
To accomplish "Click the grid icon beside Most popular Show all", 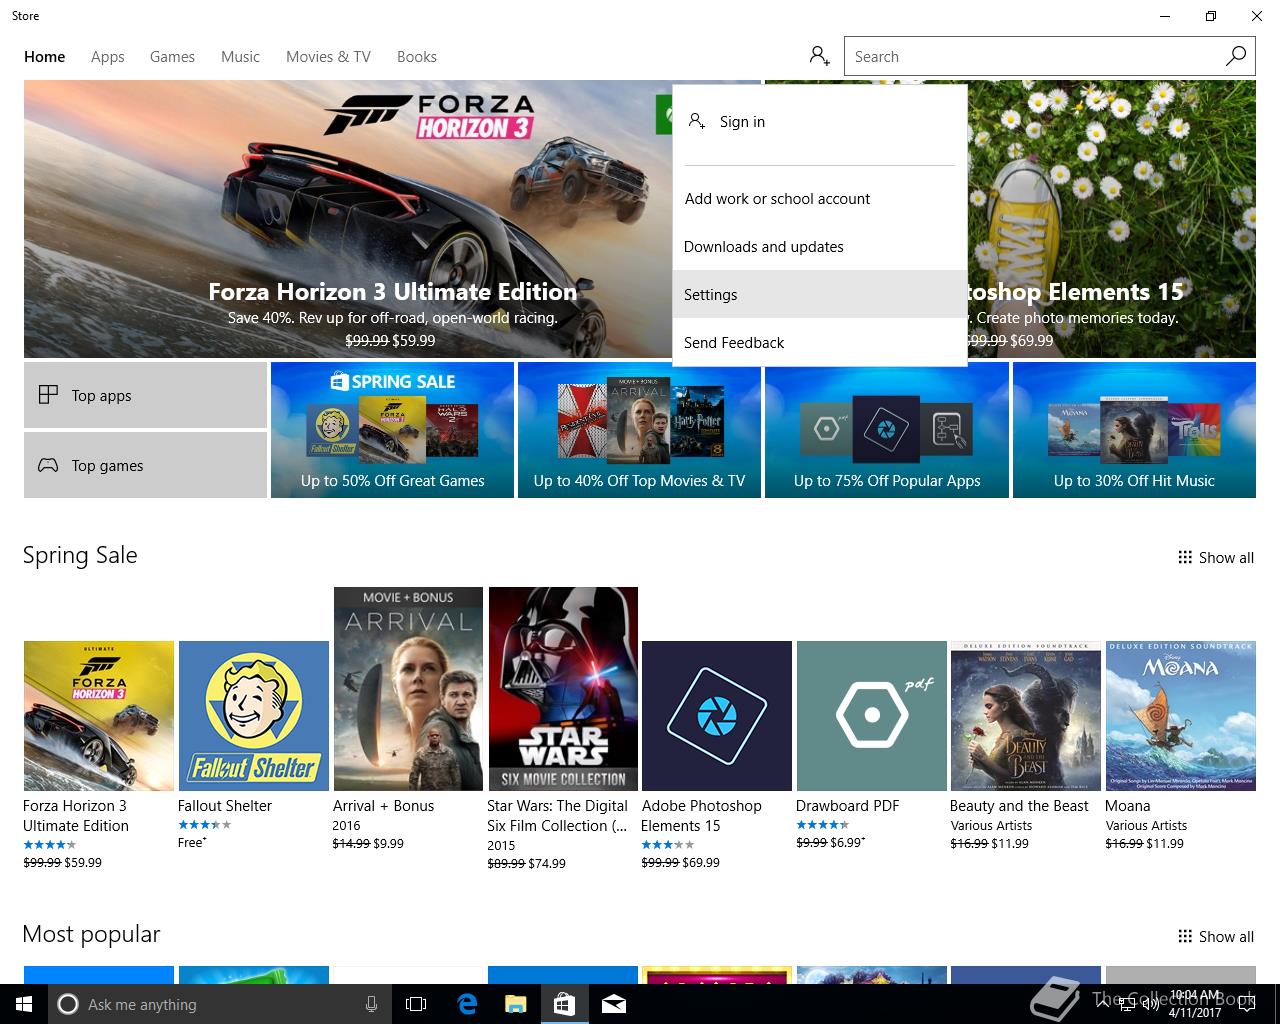I will (1185, 936).
